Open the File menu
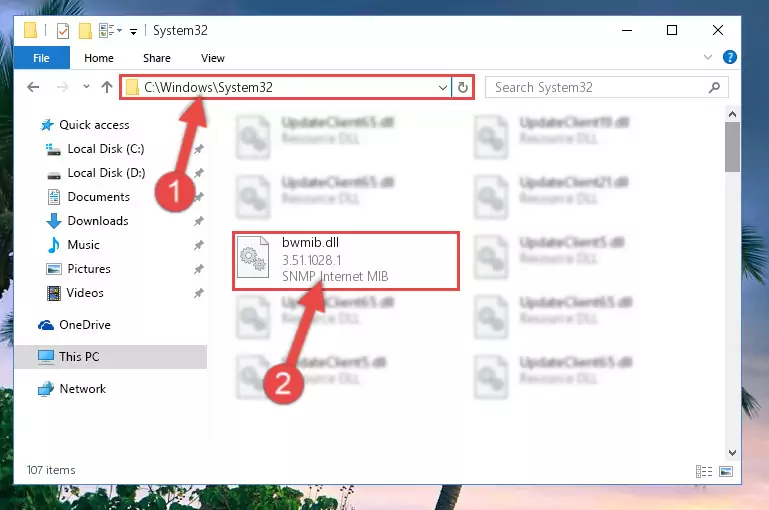Image resolution: width=769 pixels, height=510 pixels. coord(42,58)
